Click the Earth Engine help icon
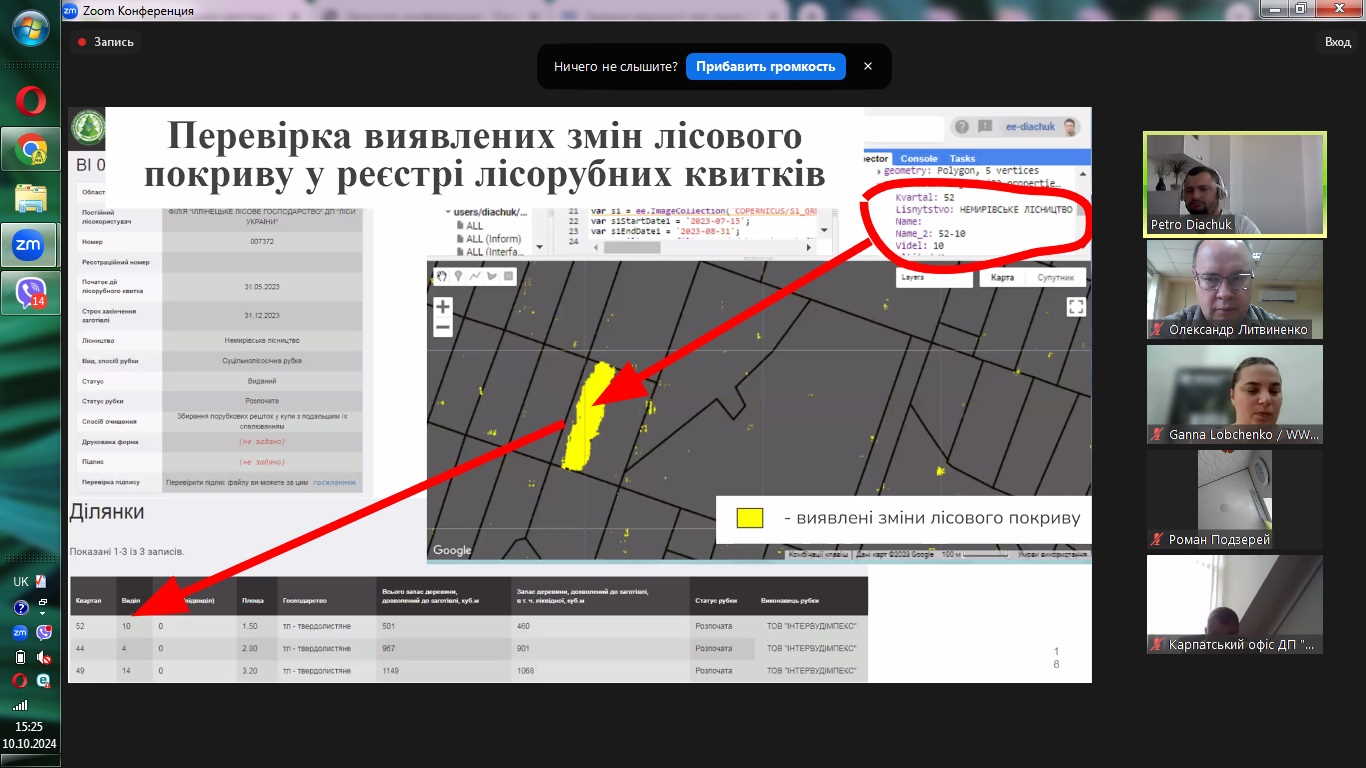Image resolution: width=1366 pixels, height=768 pixels. 962,127
